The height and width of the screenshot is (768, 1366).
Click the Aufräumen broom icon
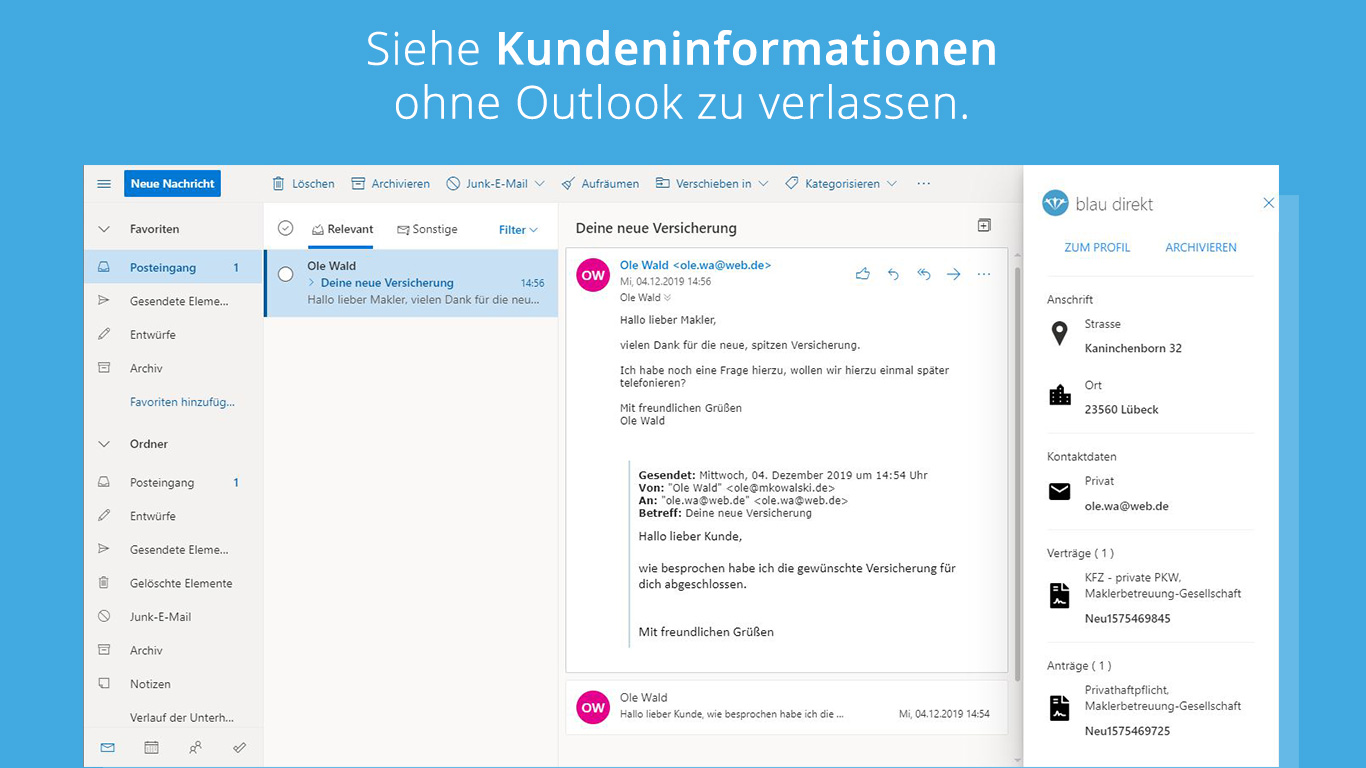pos(568,184)
